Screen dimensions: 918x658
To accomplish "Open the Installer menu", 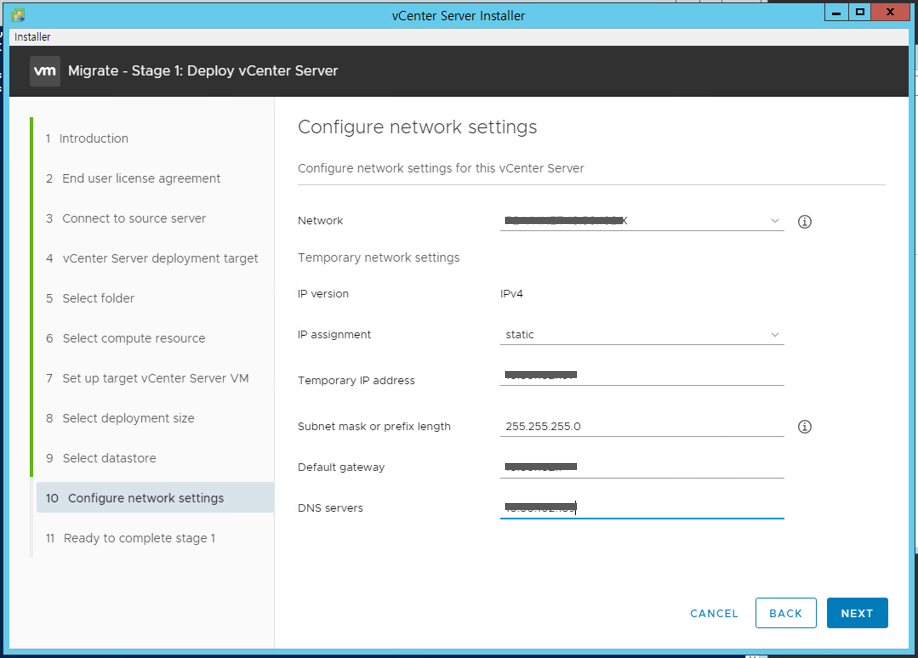I will tap(32, 37).
